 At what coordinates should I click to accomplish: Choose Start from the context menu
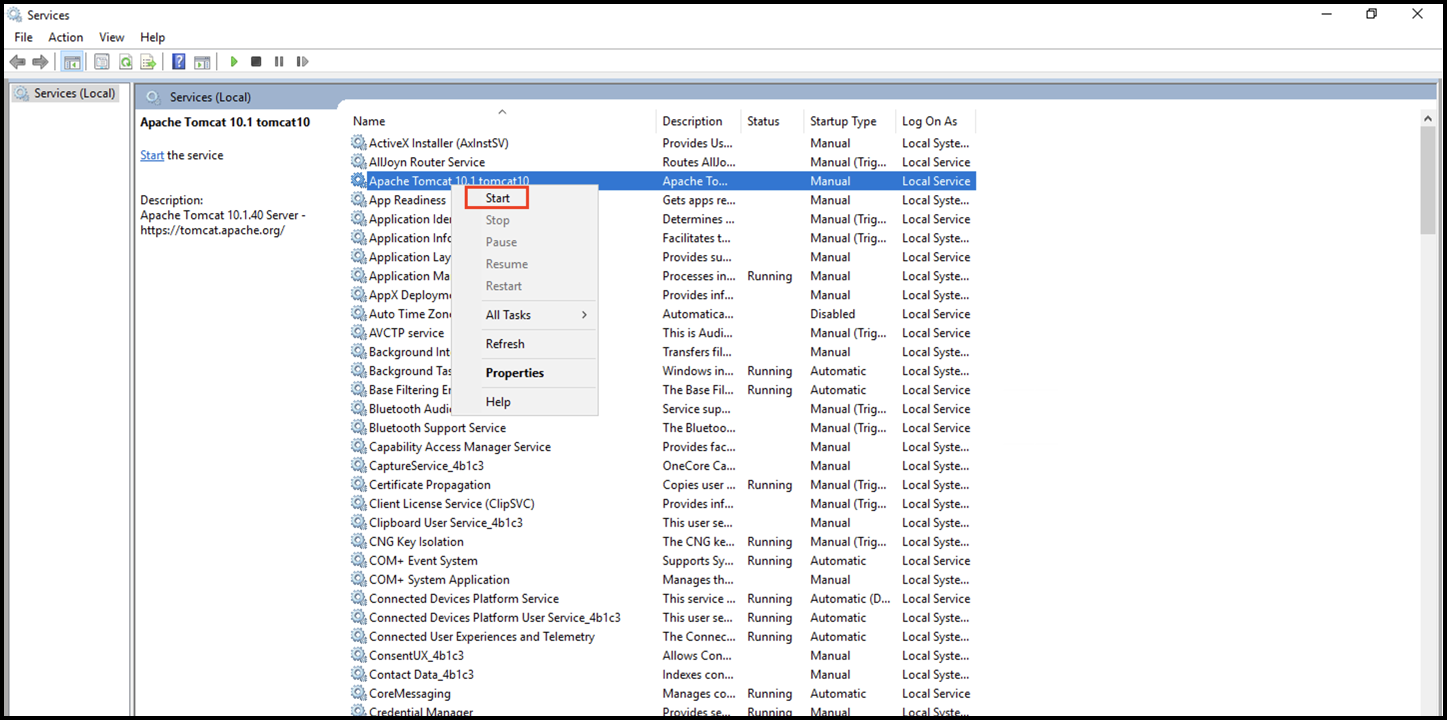(497, 198)
